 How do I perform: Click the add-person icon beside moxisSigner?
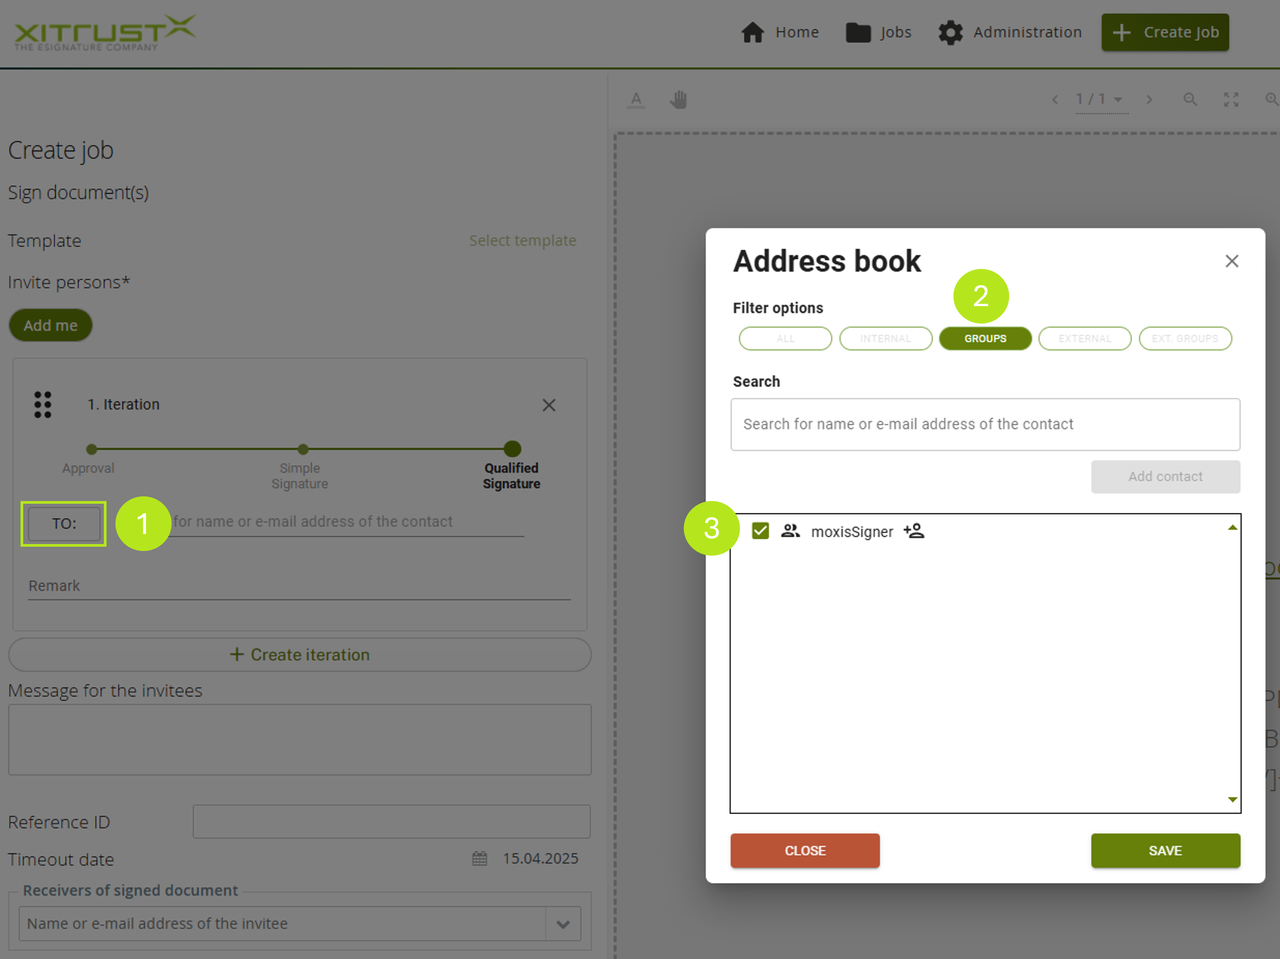tap(914, 531)
